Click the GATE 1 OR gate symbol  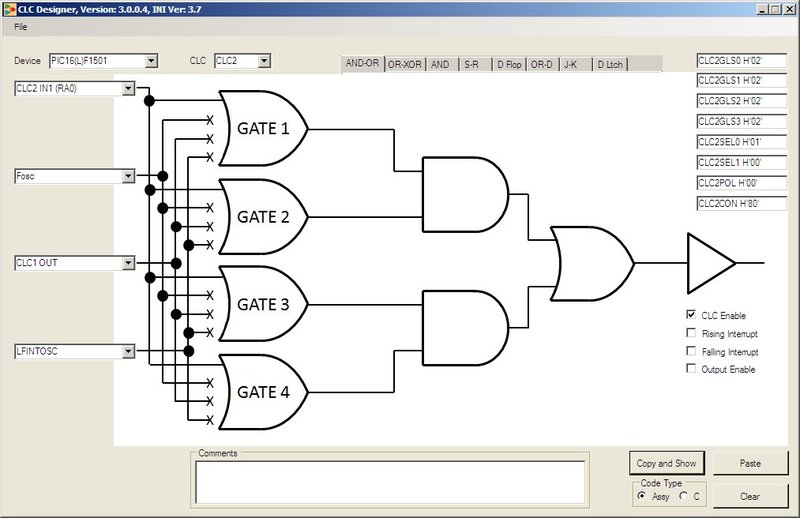click(263, 129)
